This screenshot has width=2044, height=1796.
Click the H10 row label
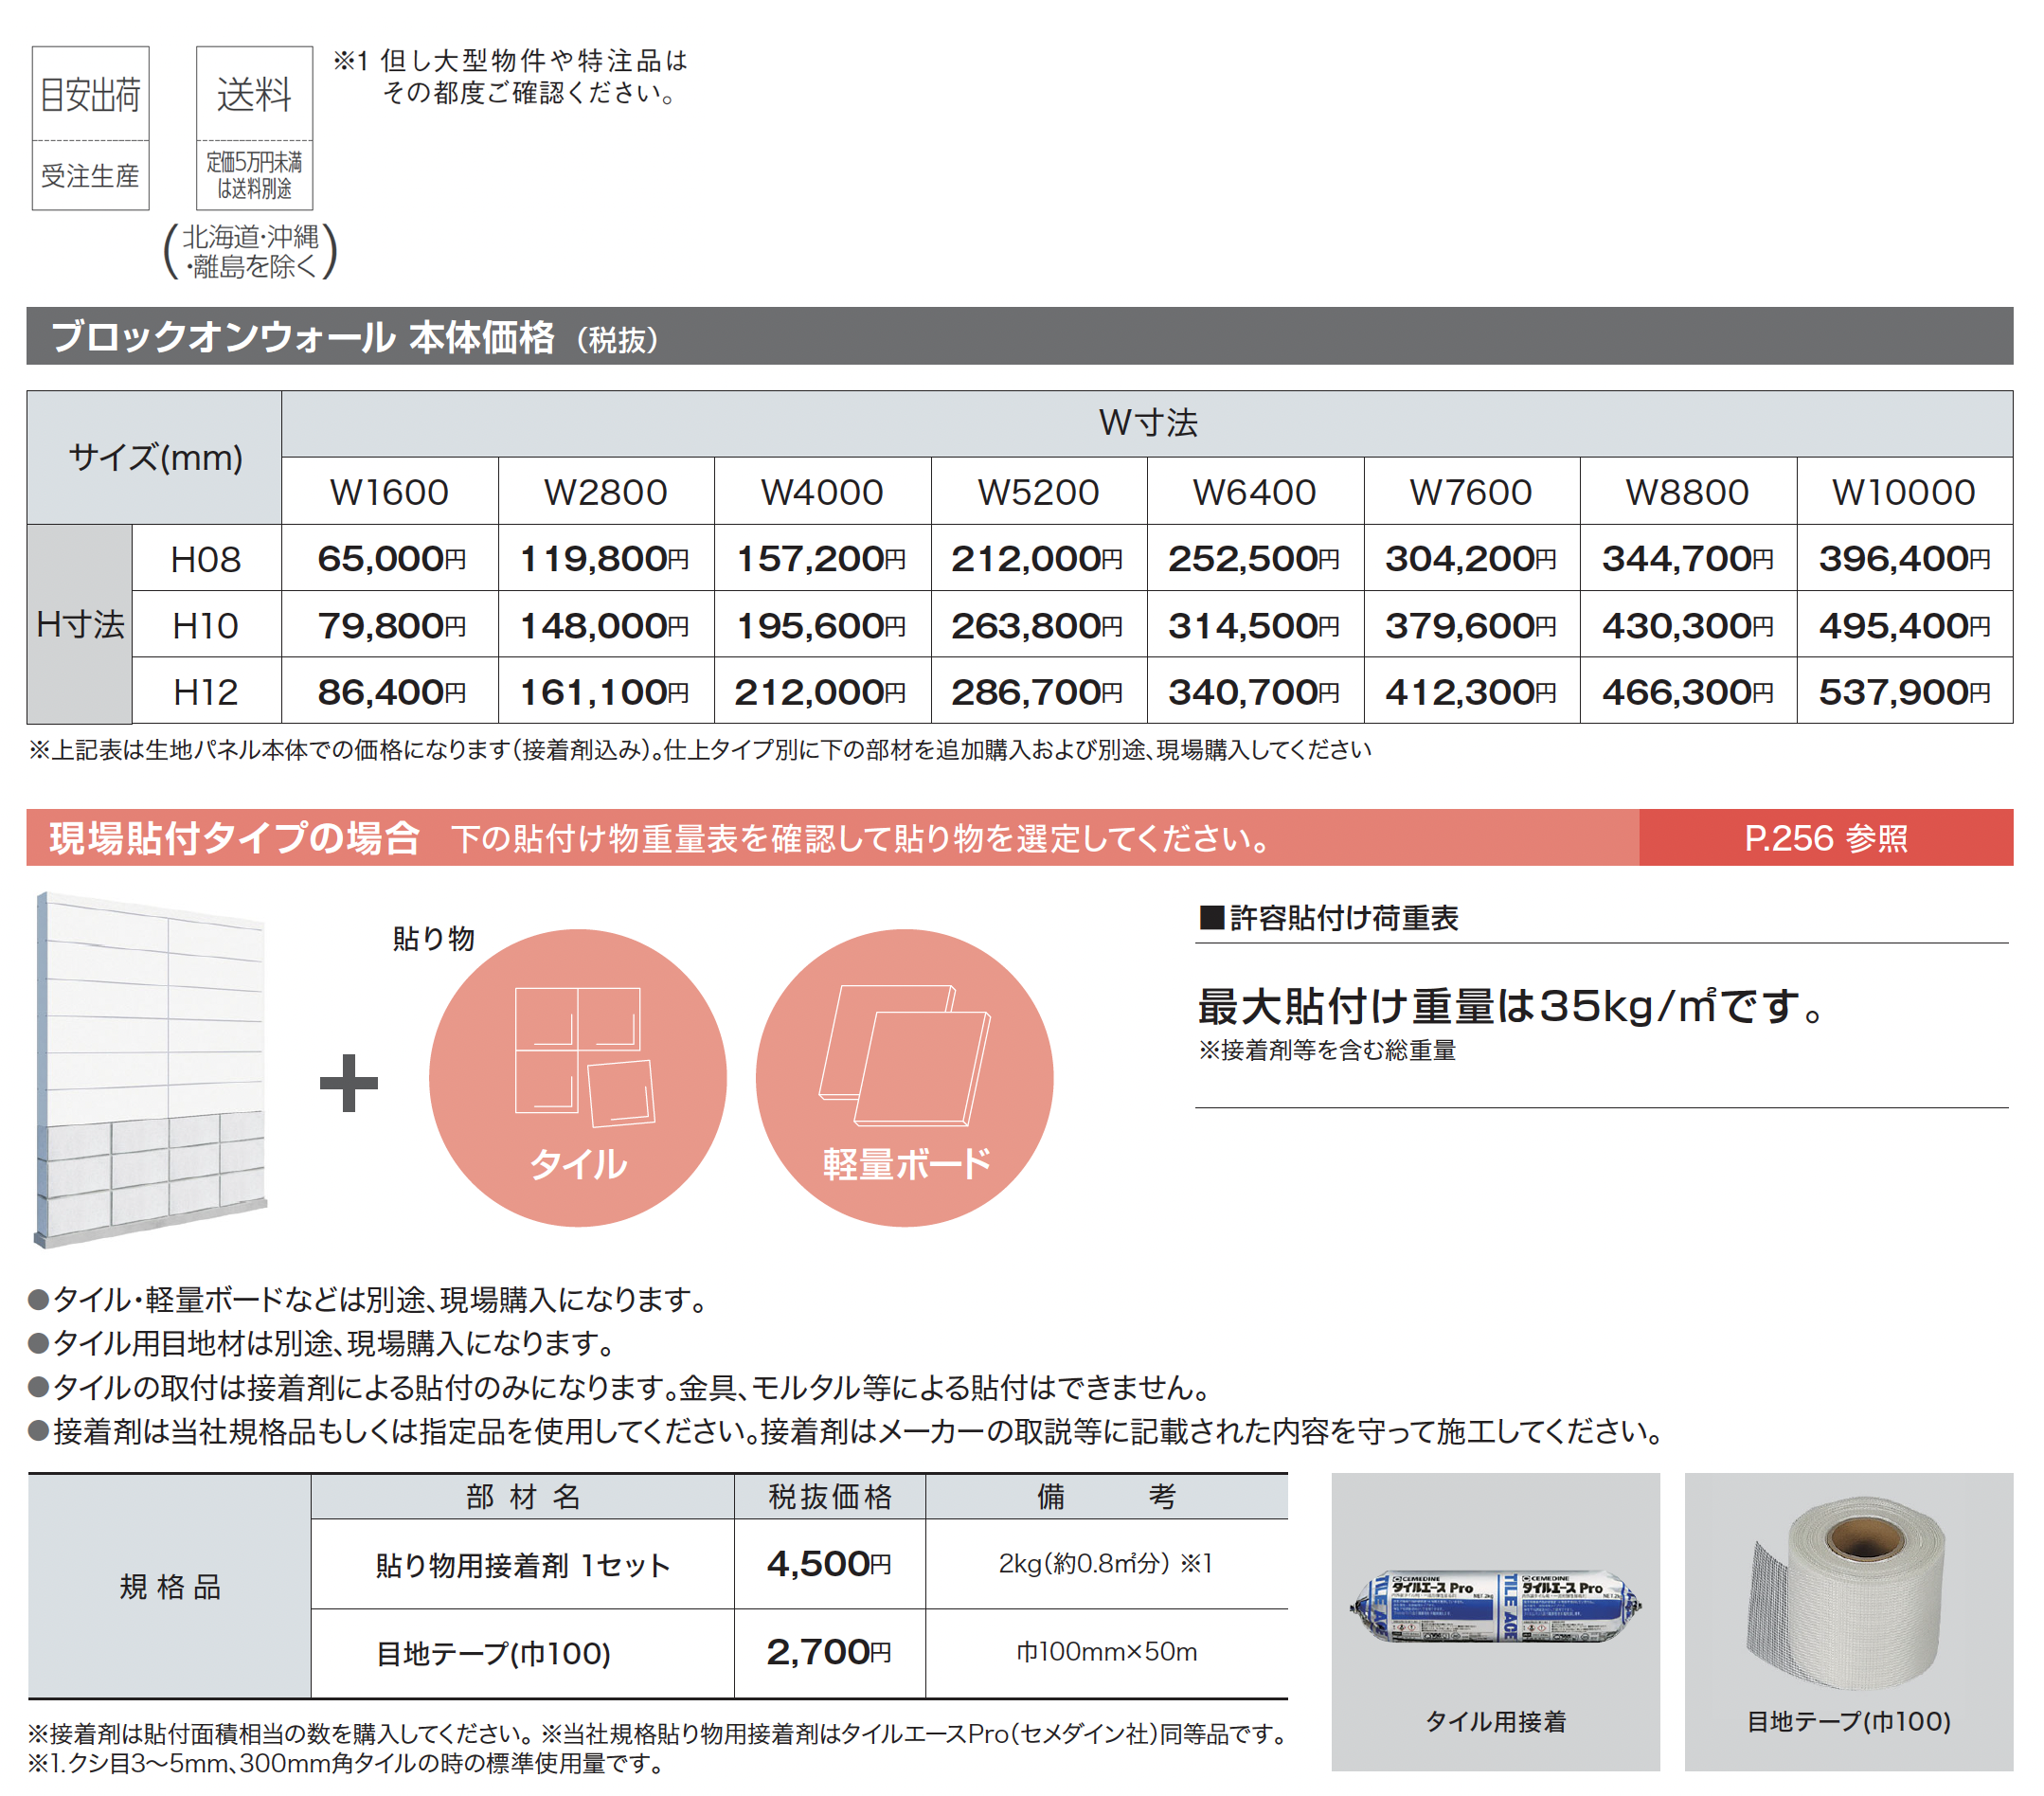[205, 625]
